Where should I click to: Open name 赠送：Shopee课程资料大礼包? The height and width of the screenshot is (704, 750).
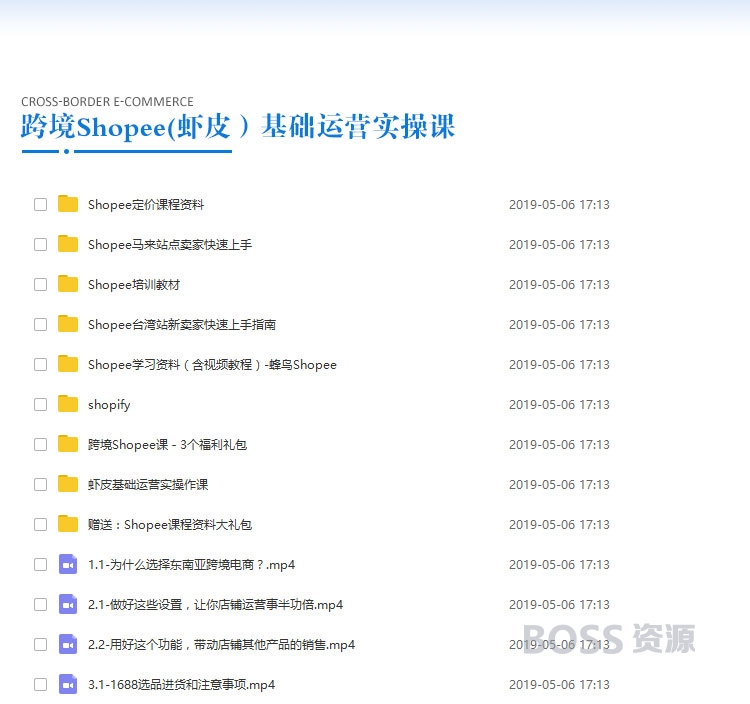[170, 525]
